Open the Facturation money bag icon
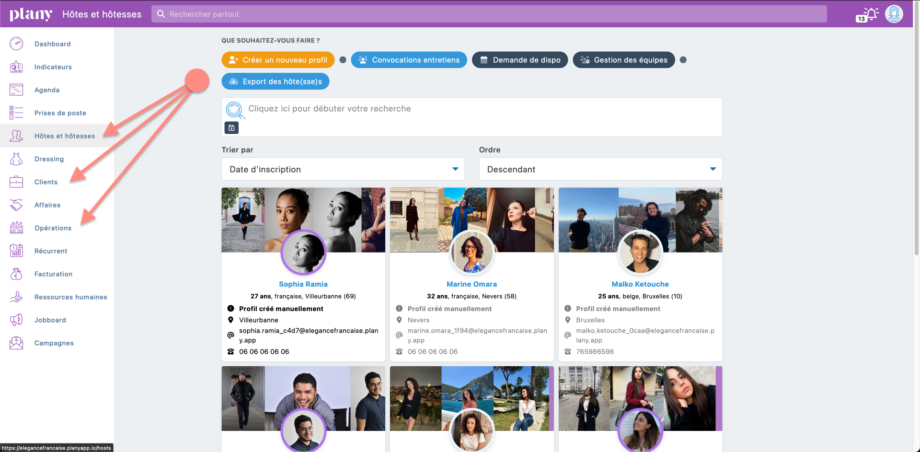The width and height of the screenshot is (920, 452). tap(16, 274)
